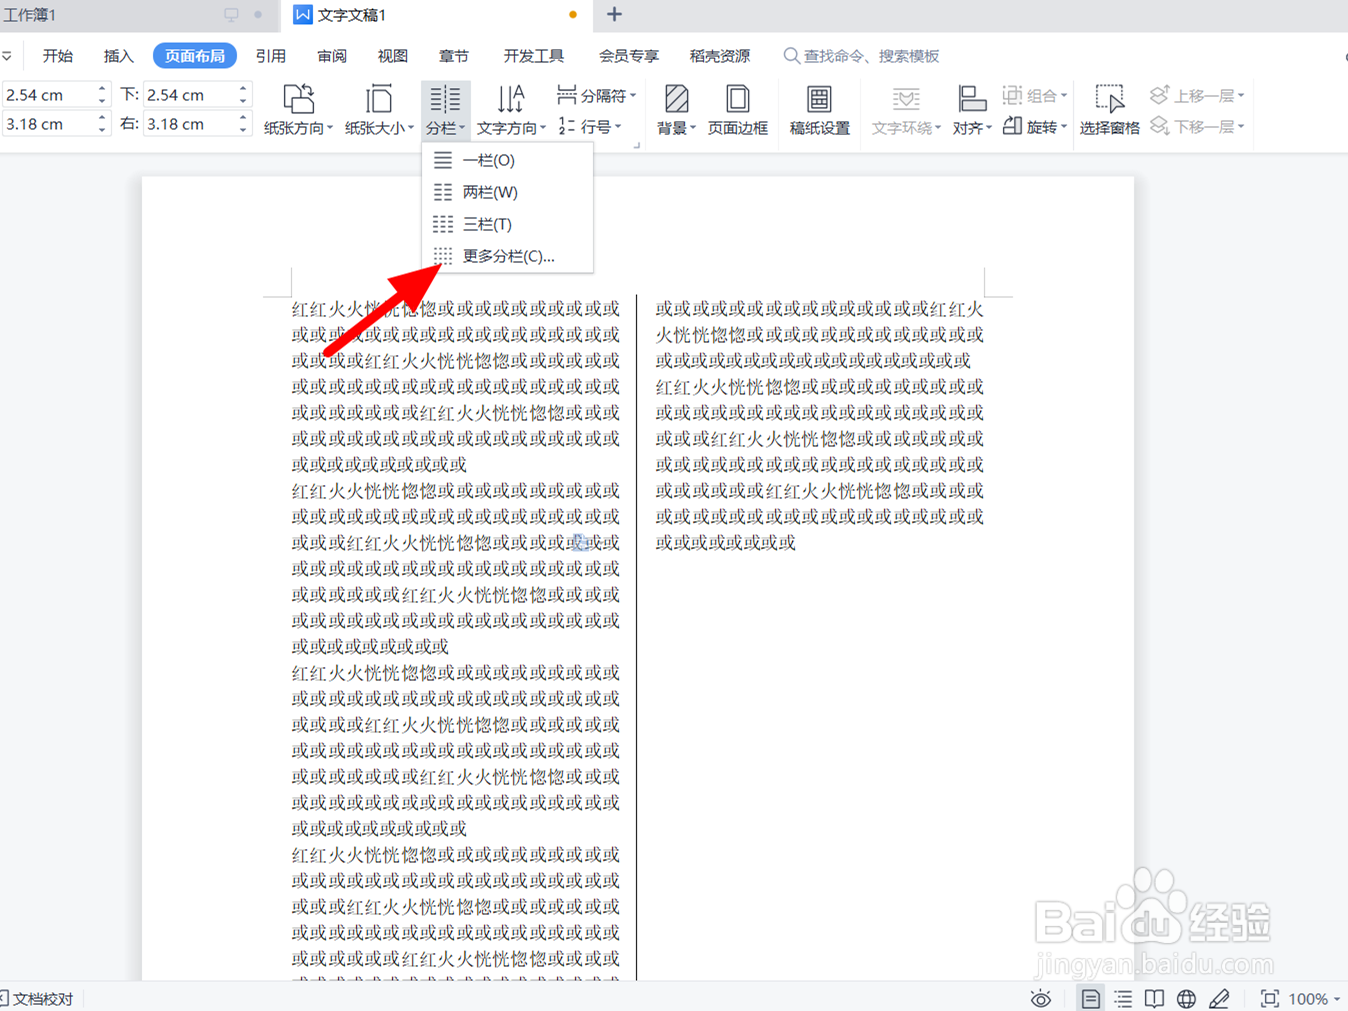Screen dimensions: 1348x1011
Task: Increase the bottom margin with up spinner
Action: point(243,89)
